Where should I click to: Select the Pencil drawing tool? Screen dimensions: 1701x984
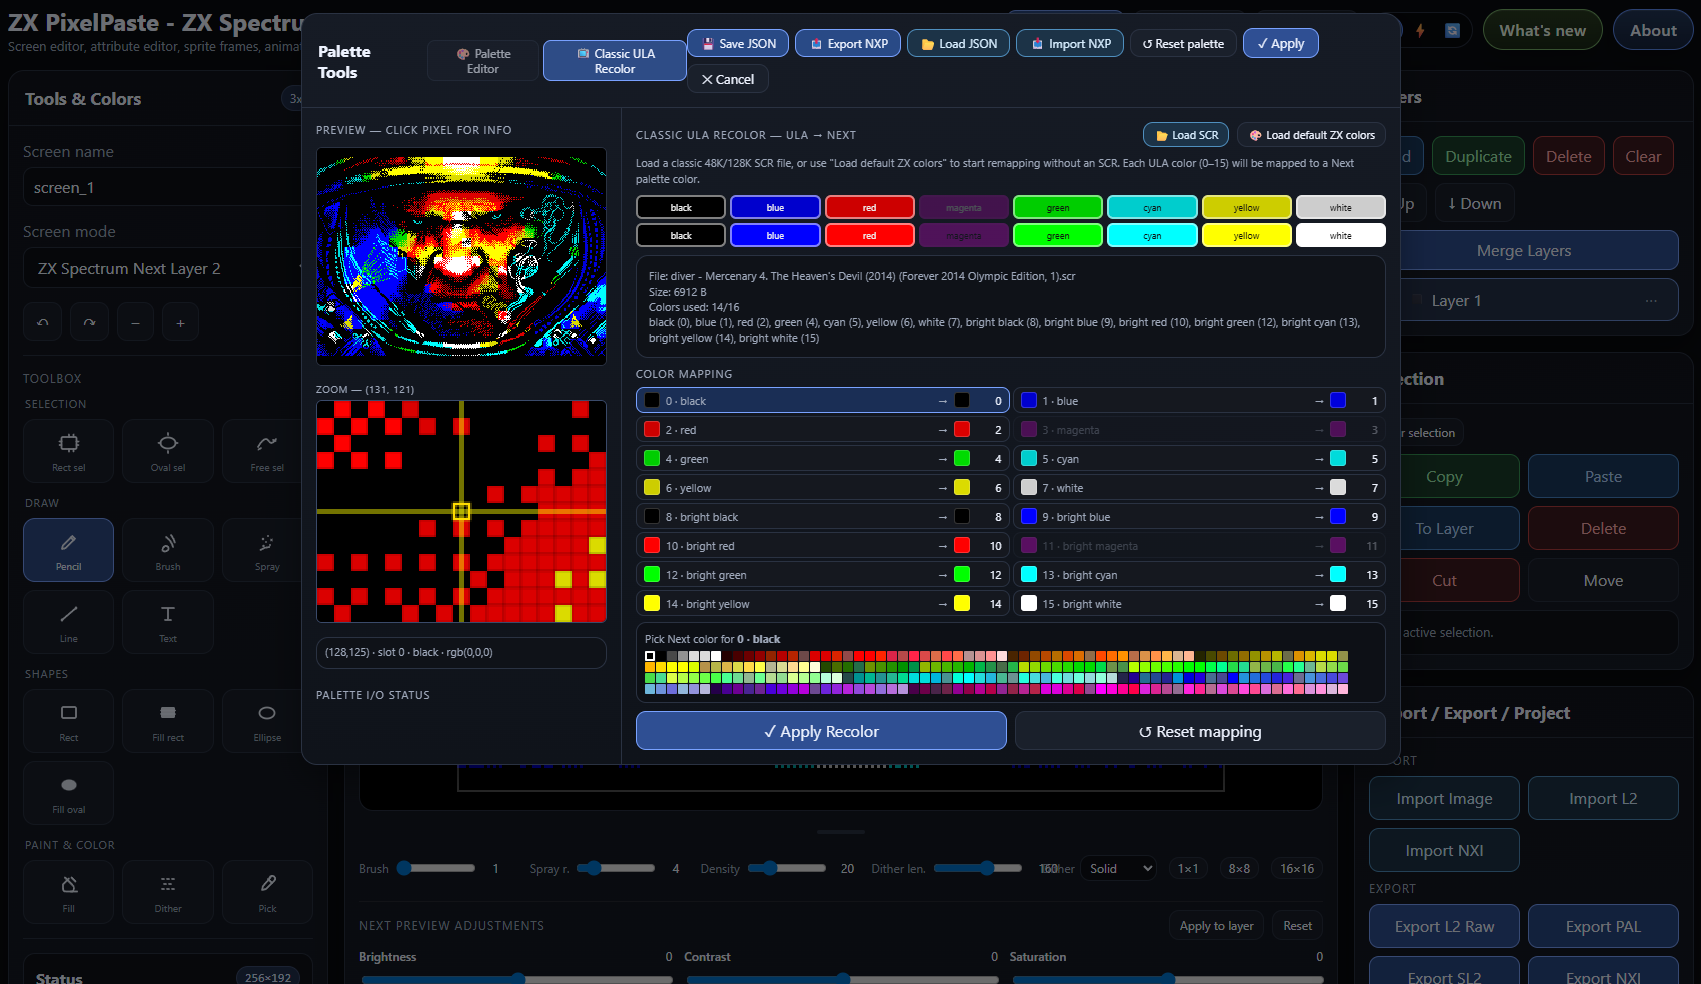[x=68, y=549]
